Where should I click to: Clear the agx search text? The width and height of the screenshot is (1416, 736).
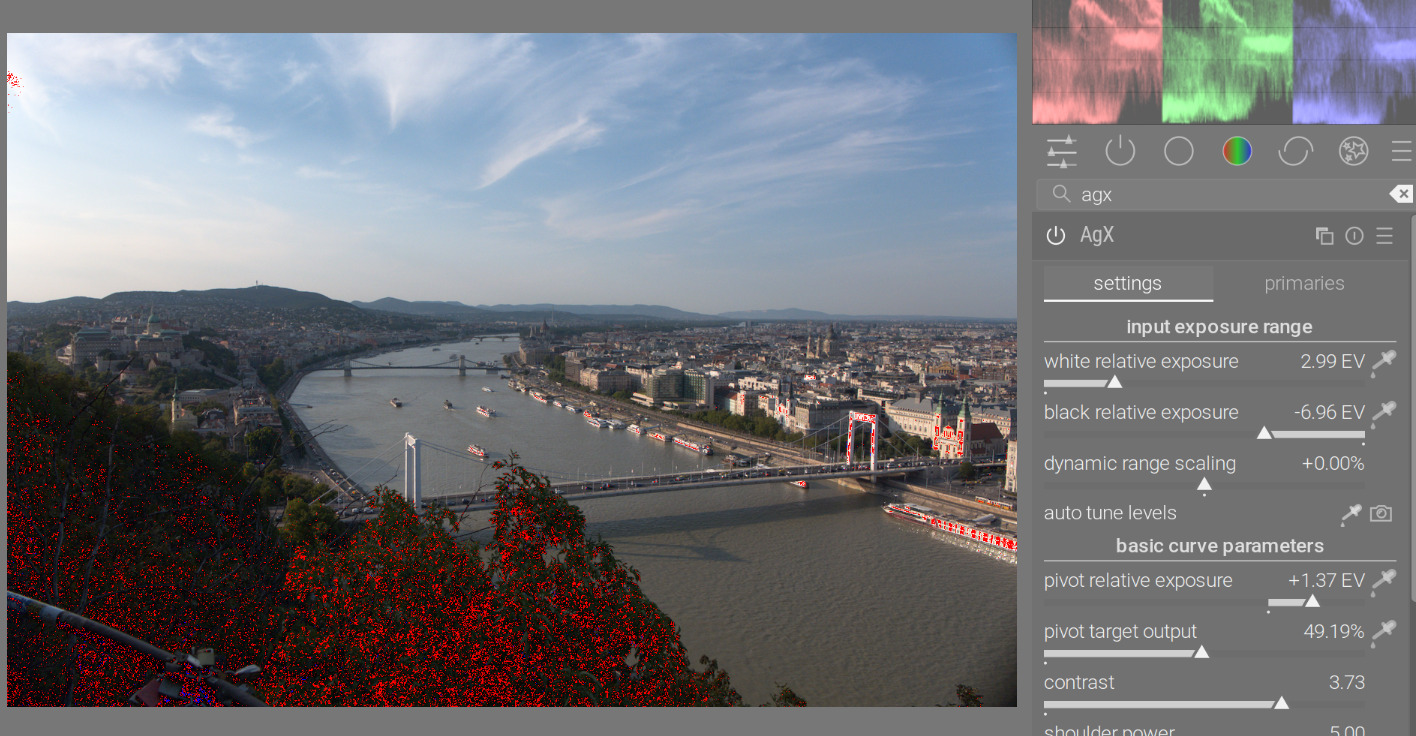coord(1401,194)
